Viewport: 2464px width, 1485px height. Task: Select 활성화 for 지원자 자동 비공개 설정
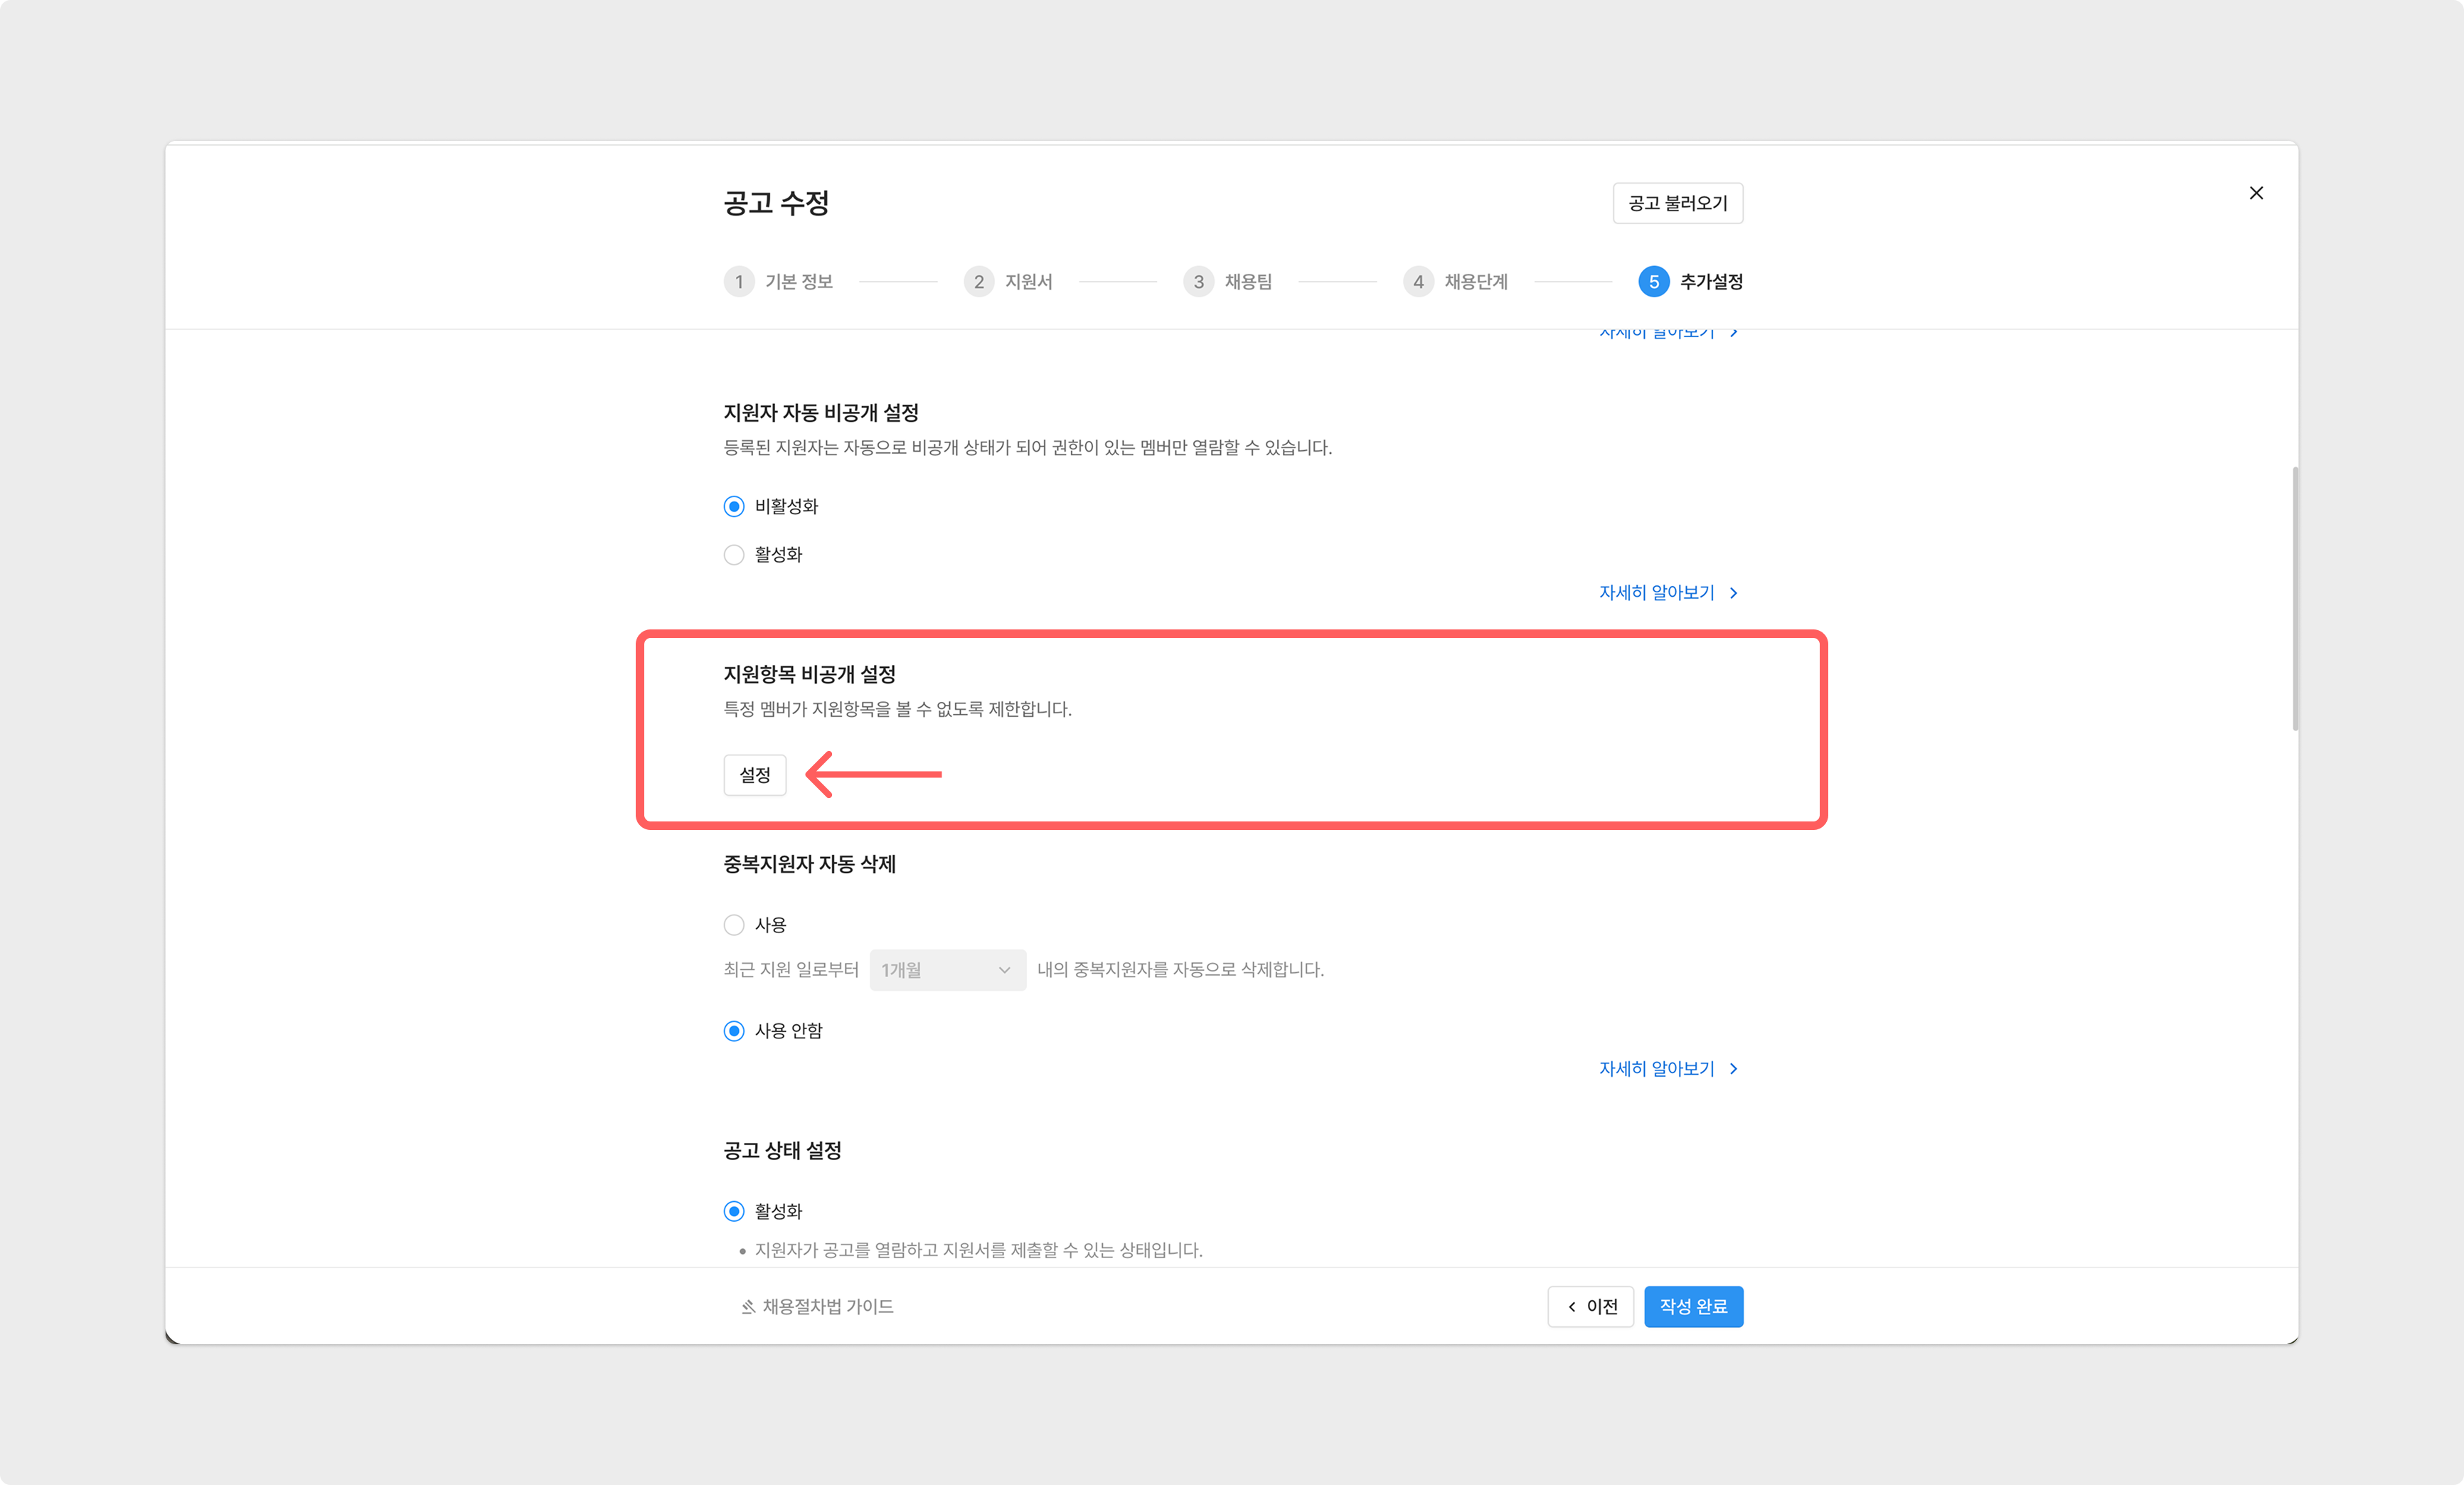[734, 555]
